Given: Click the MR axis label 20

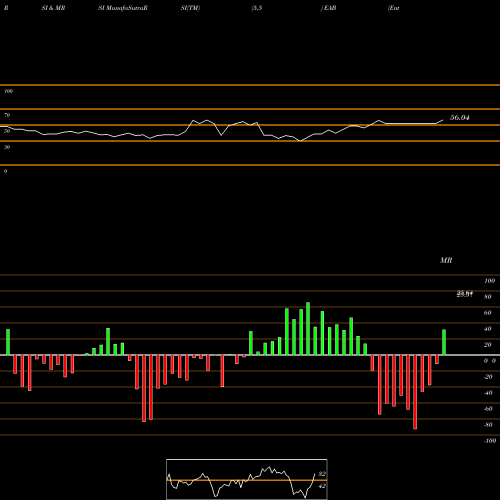Looking at the screenshot, I should pos(488,345).
